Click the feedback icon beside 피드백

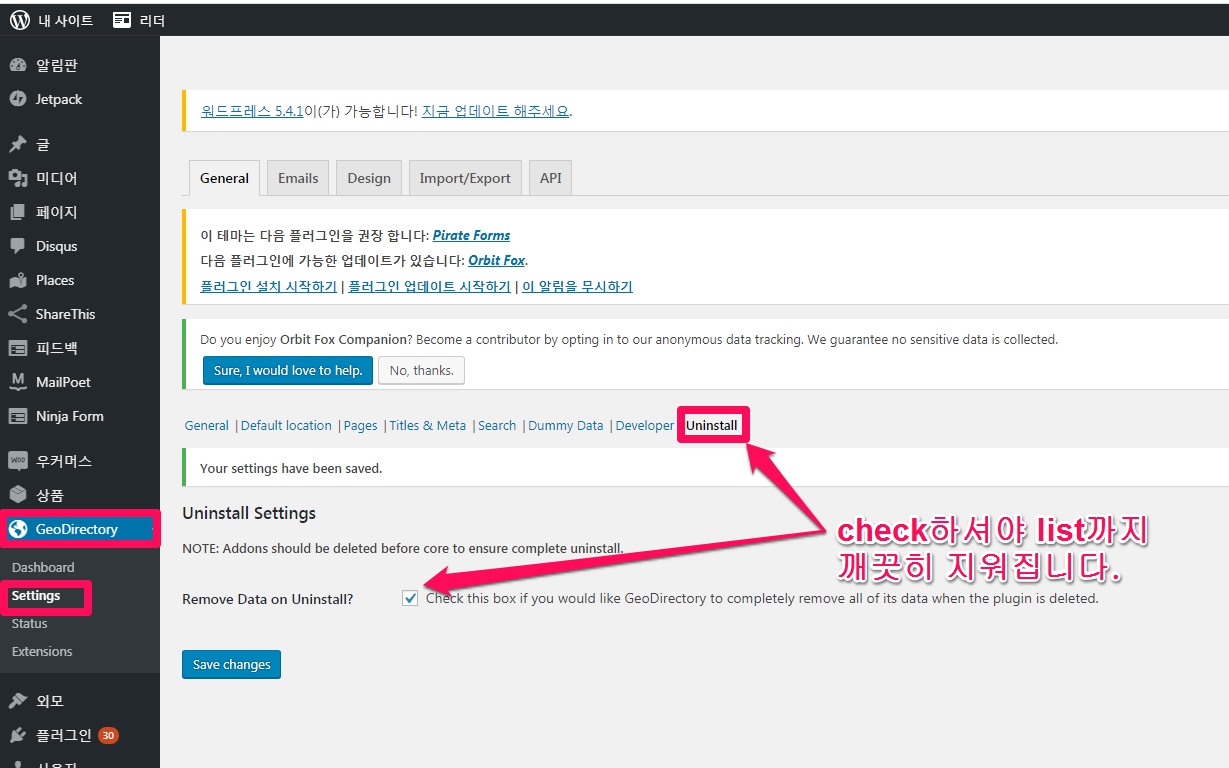[18, 348]
